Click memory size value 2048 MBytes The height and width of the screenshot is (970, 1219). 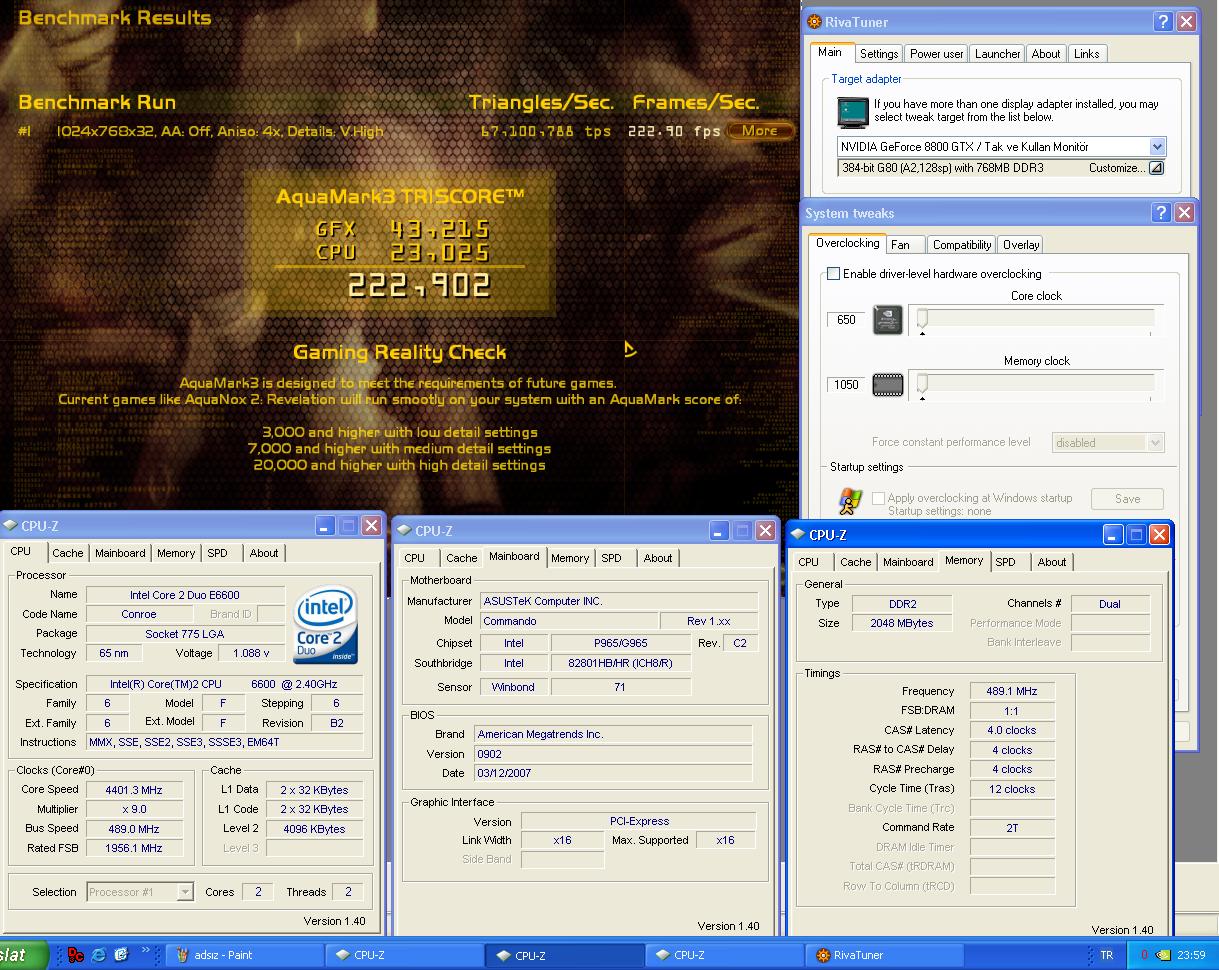pos(902,623)
